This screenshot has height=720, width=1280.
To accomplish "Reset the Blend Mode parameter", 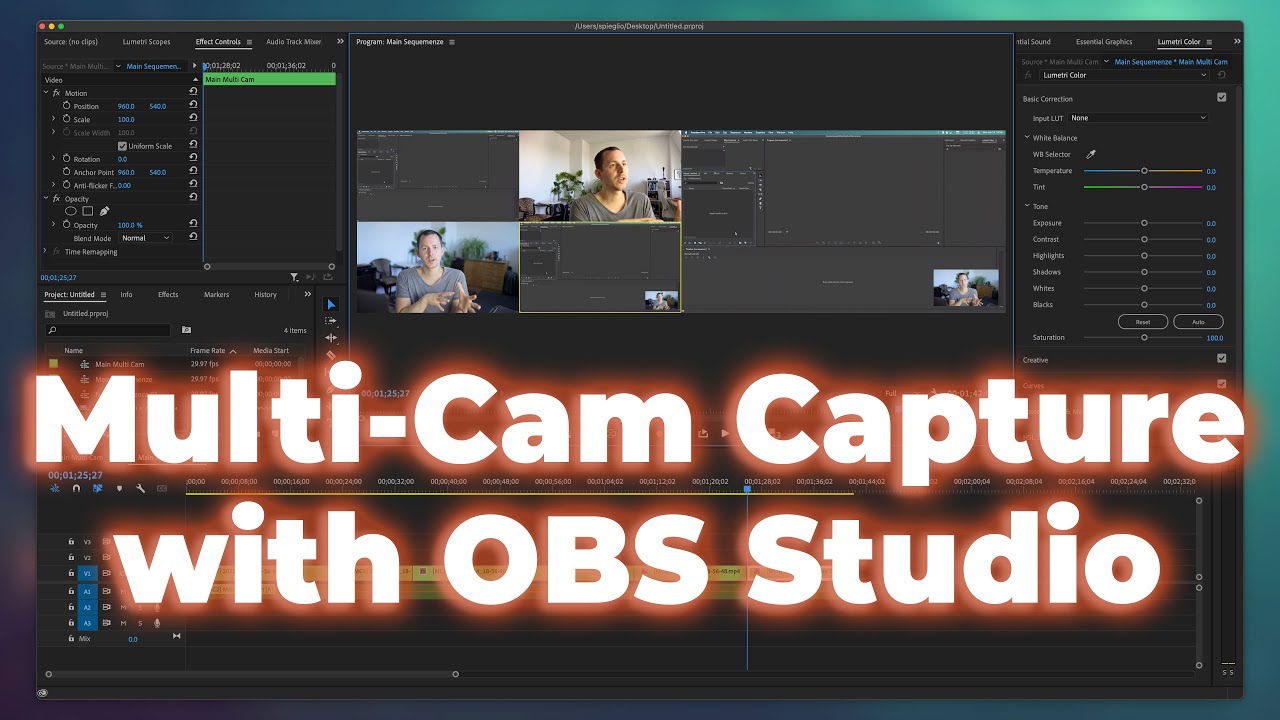I will point(192,238).
